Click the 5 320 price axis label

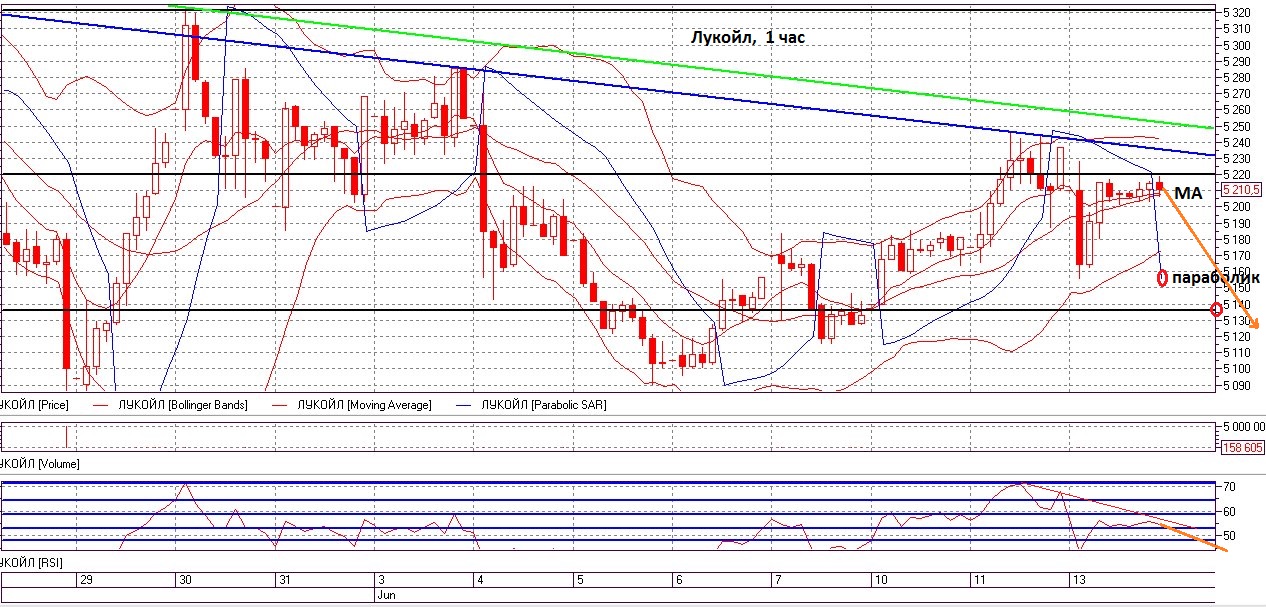coord(1237,13)
